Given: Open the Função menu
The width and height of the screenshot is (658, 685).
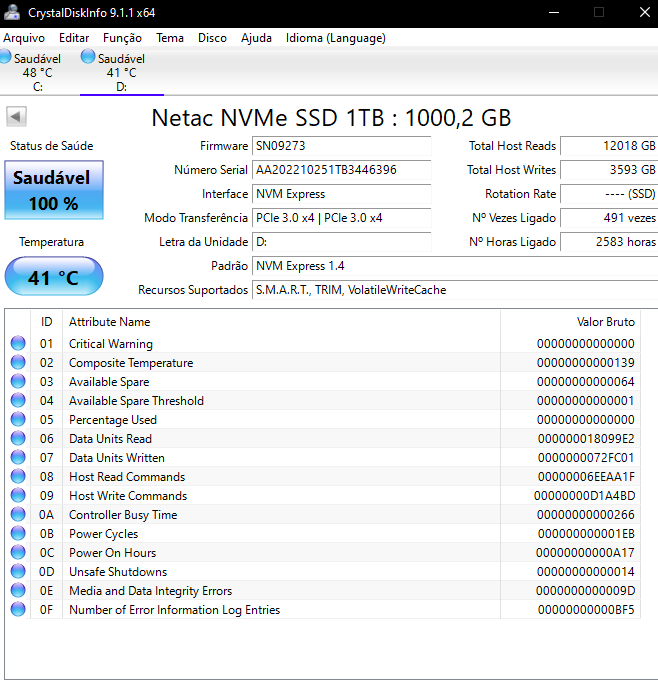Looking at the screenshot, I should [122, 38].
